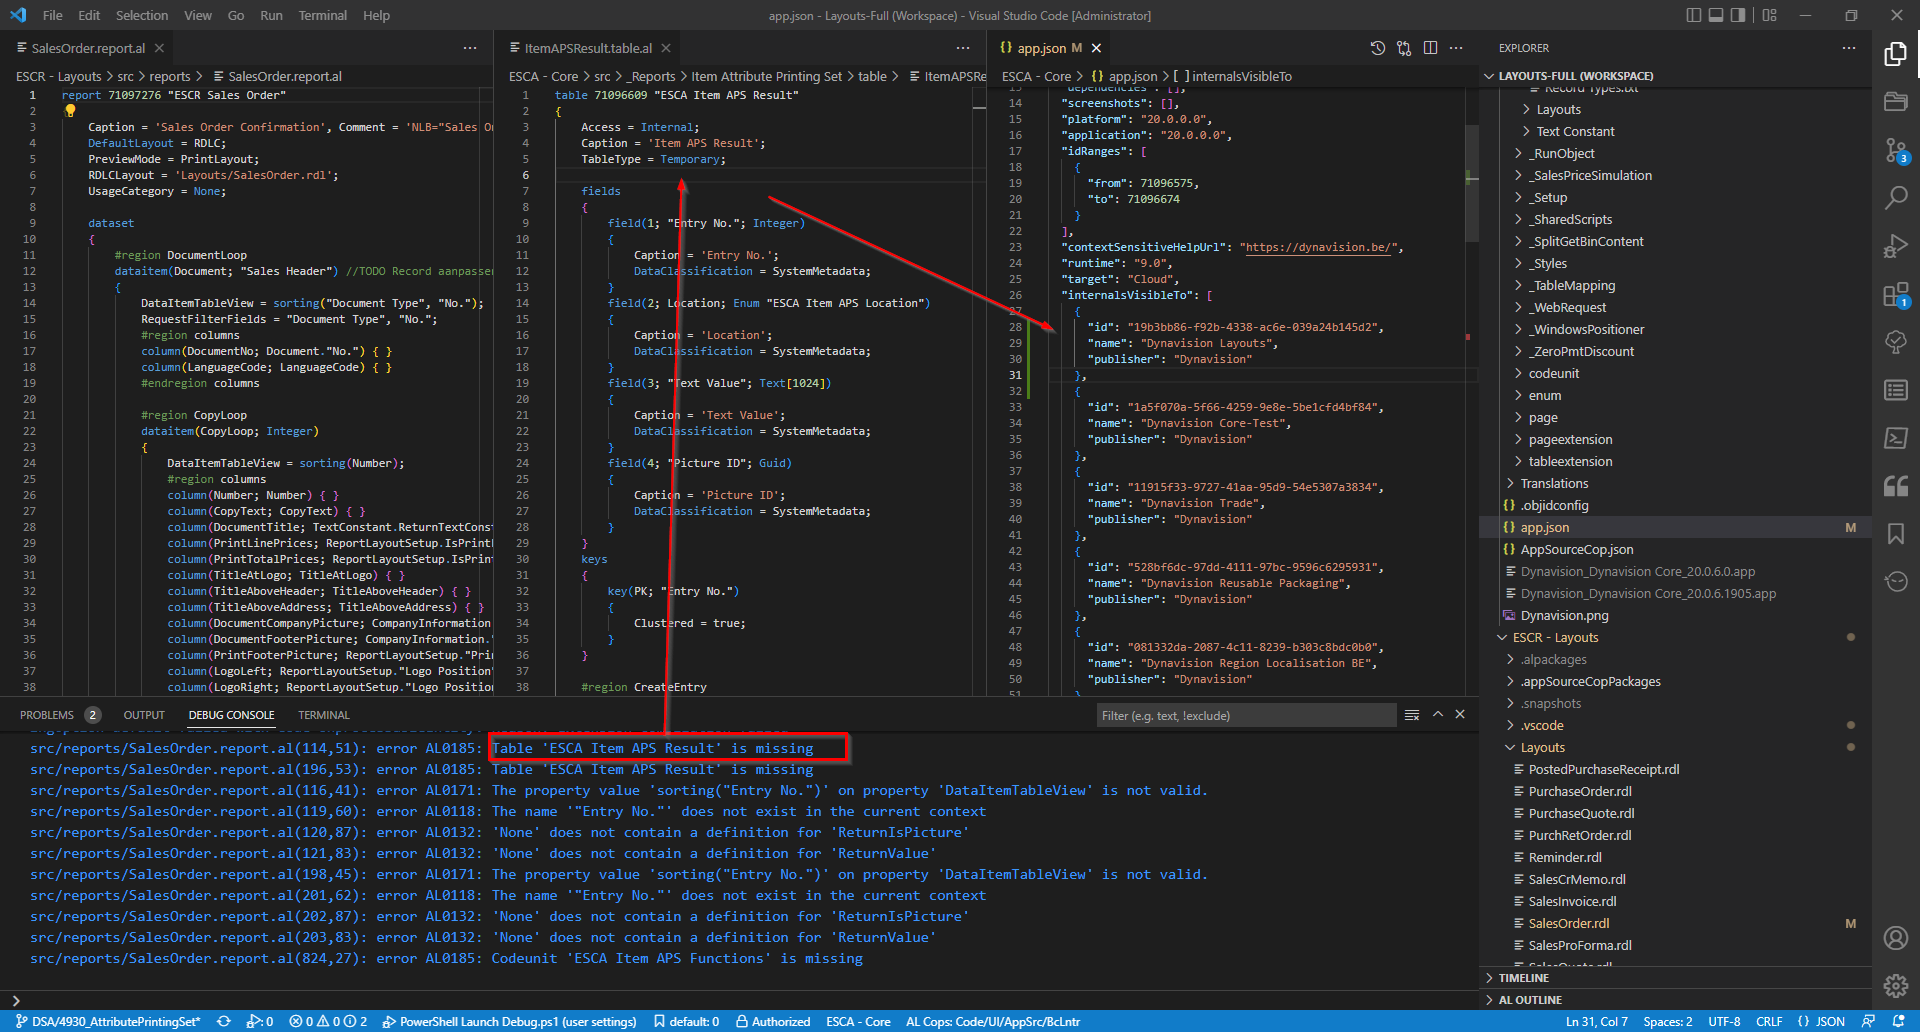Open the Search view in activity bar

[1896, 198]
